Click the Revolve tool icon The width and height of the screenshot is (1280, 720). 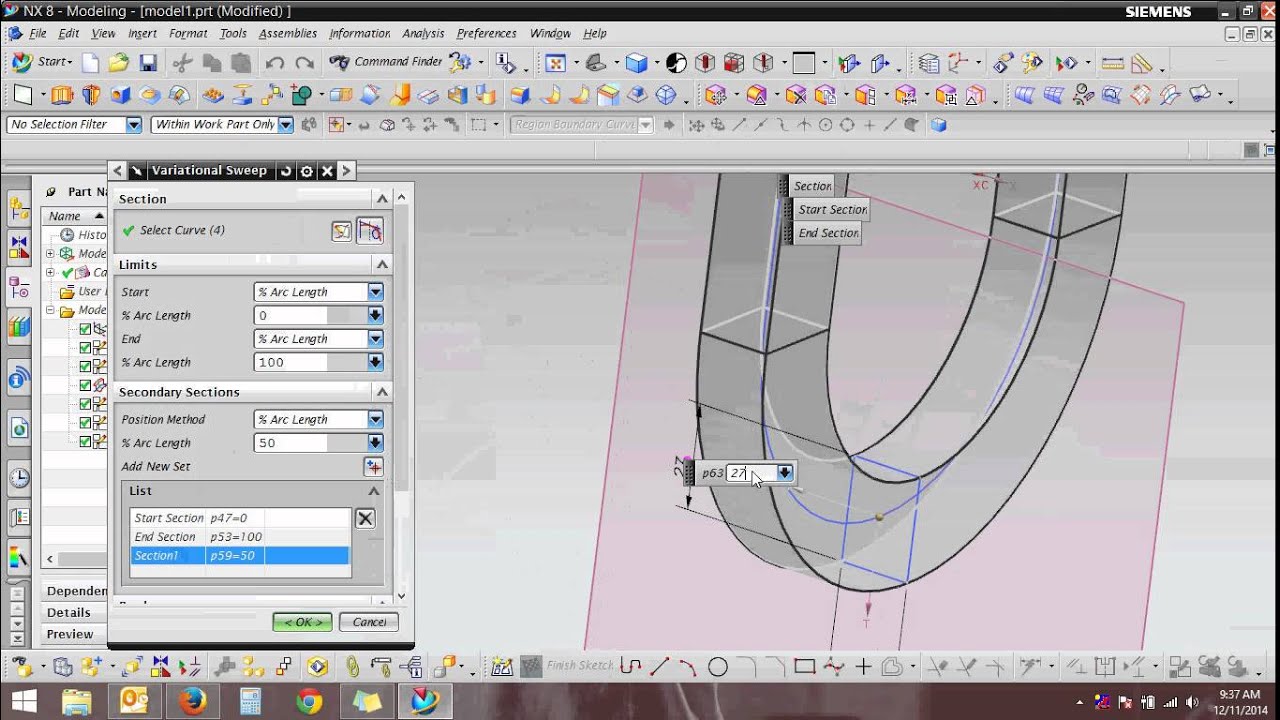point(91,95)
